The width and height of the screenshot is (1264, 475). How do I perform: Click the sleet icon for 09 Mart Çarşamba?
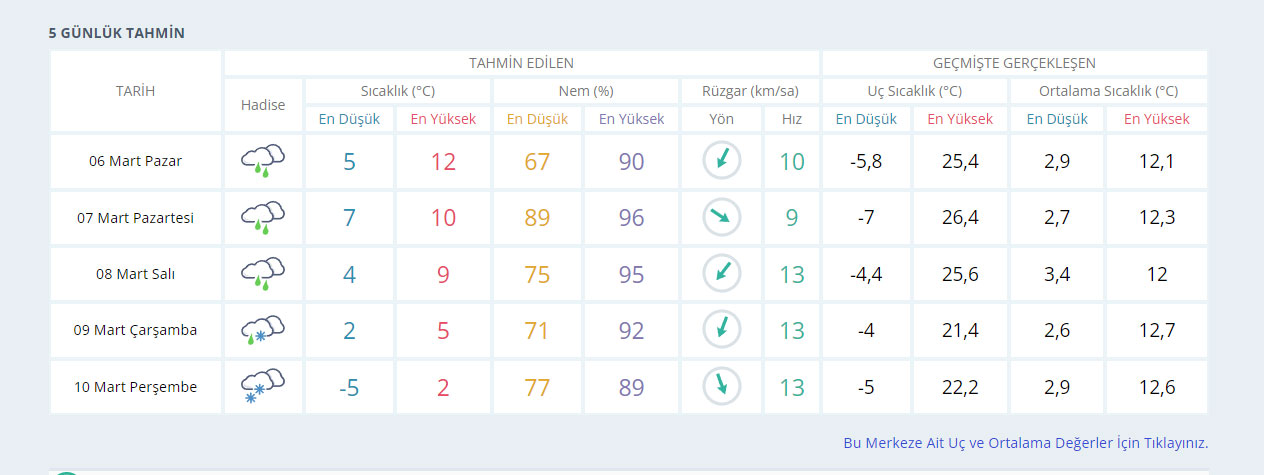coord(263,330)
